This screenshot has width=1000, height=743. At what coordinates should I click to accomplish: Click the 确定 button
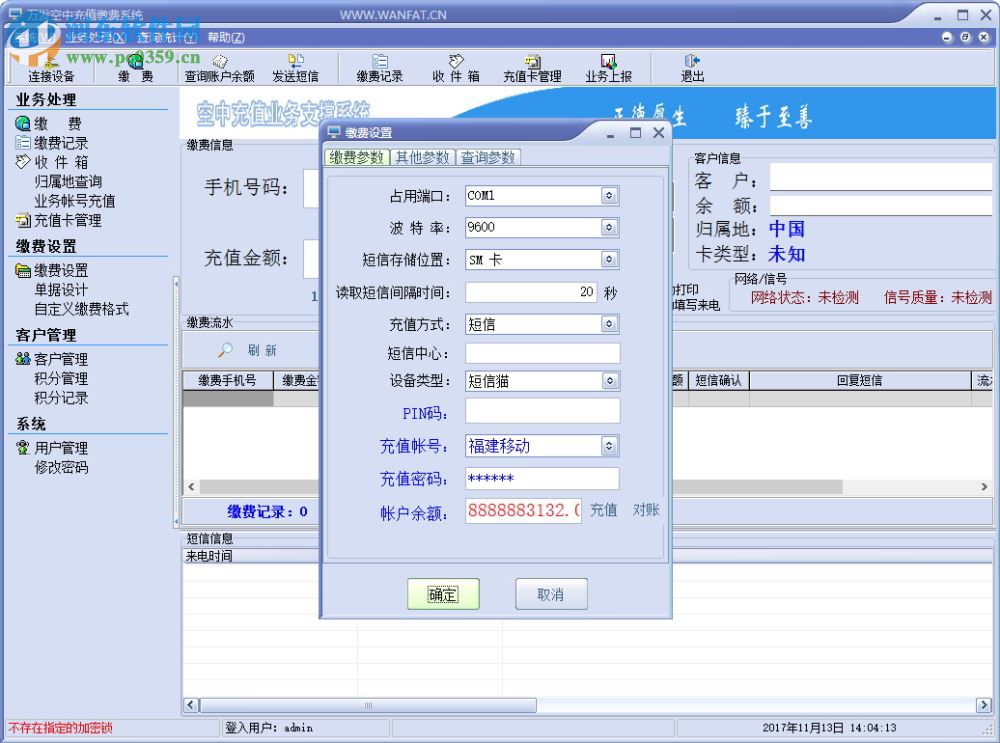click(x=443, y=593)
